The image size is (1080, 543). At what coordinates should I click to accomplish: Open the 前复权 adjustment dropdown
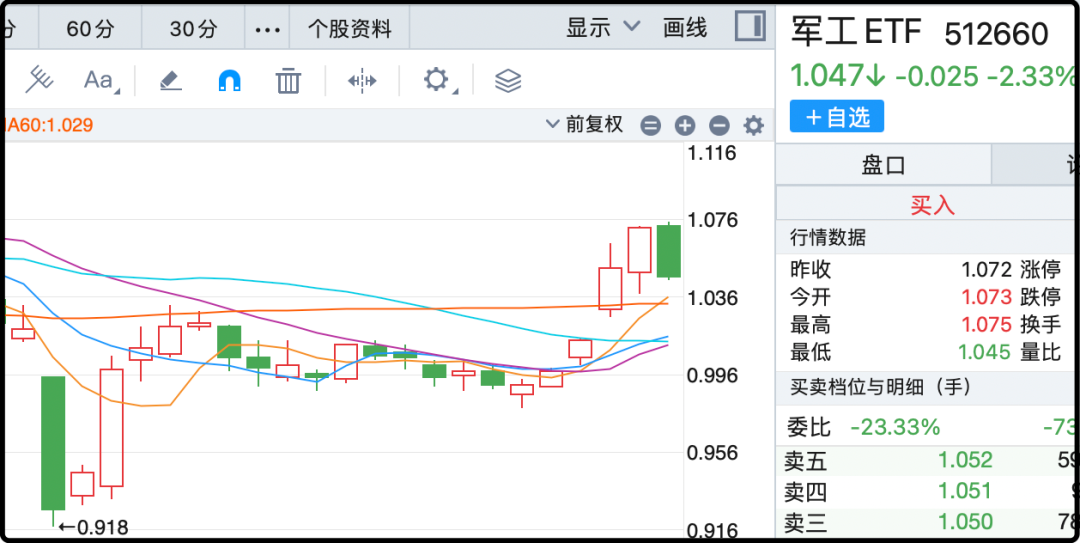[x=585, y=125]
